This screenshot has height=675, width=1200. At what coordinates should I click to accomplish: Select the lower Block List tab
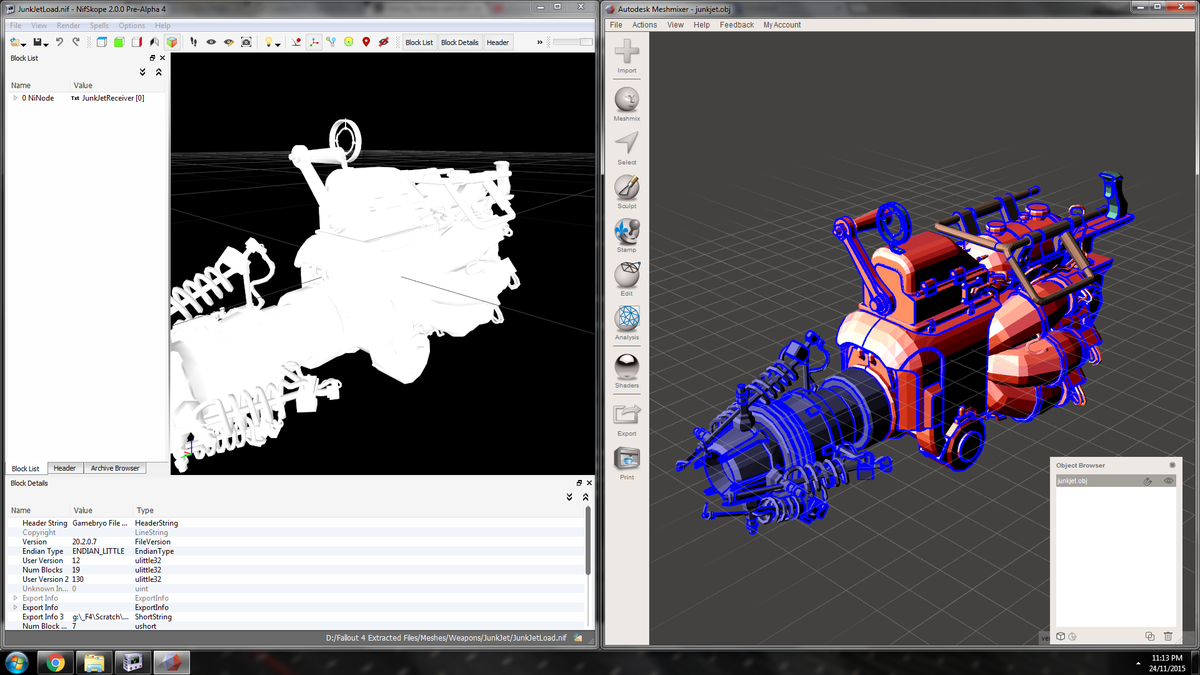25,468
